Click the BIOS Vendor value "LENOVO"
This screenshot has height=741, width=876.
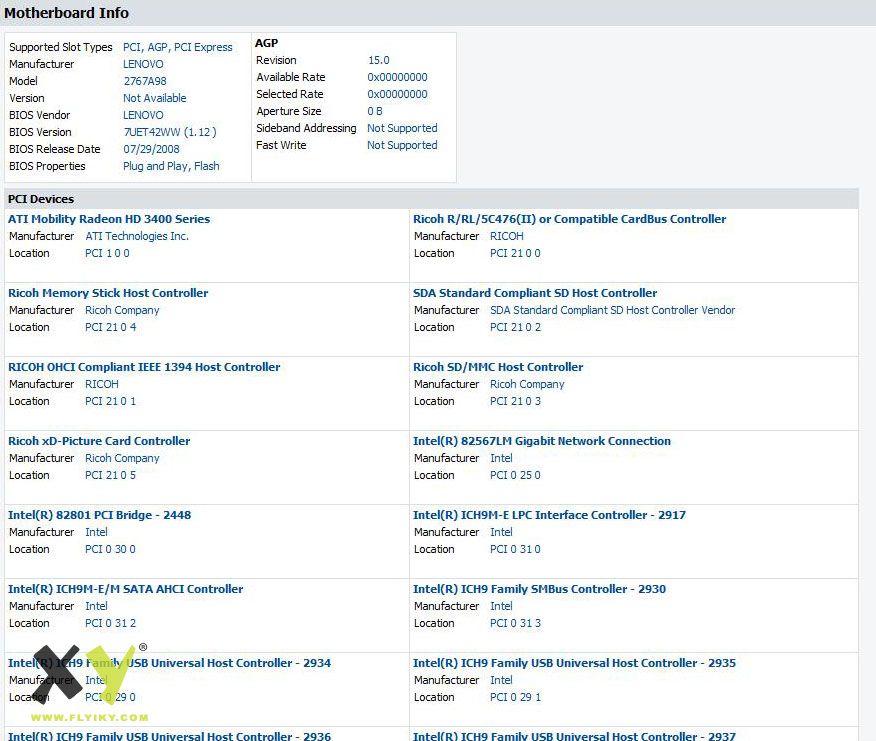143,115
